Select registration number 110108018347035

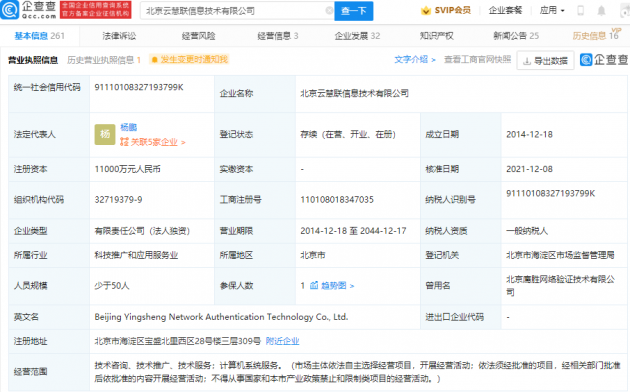tap(337, 200)
